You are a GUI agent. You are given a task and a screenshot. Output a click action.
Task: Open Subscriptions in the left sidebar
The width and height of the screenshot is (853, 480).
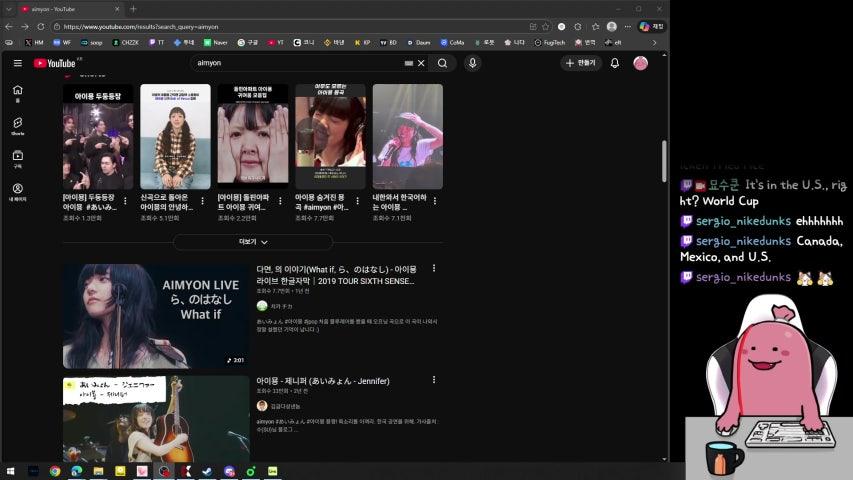click(x=17, y=158)
